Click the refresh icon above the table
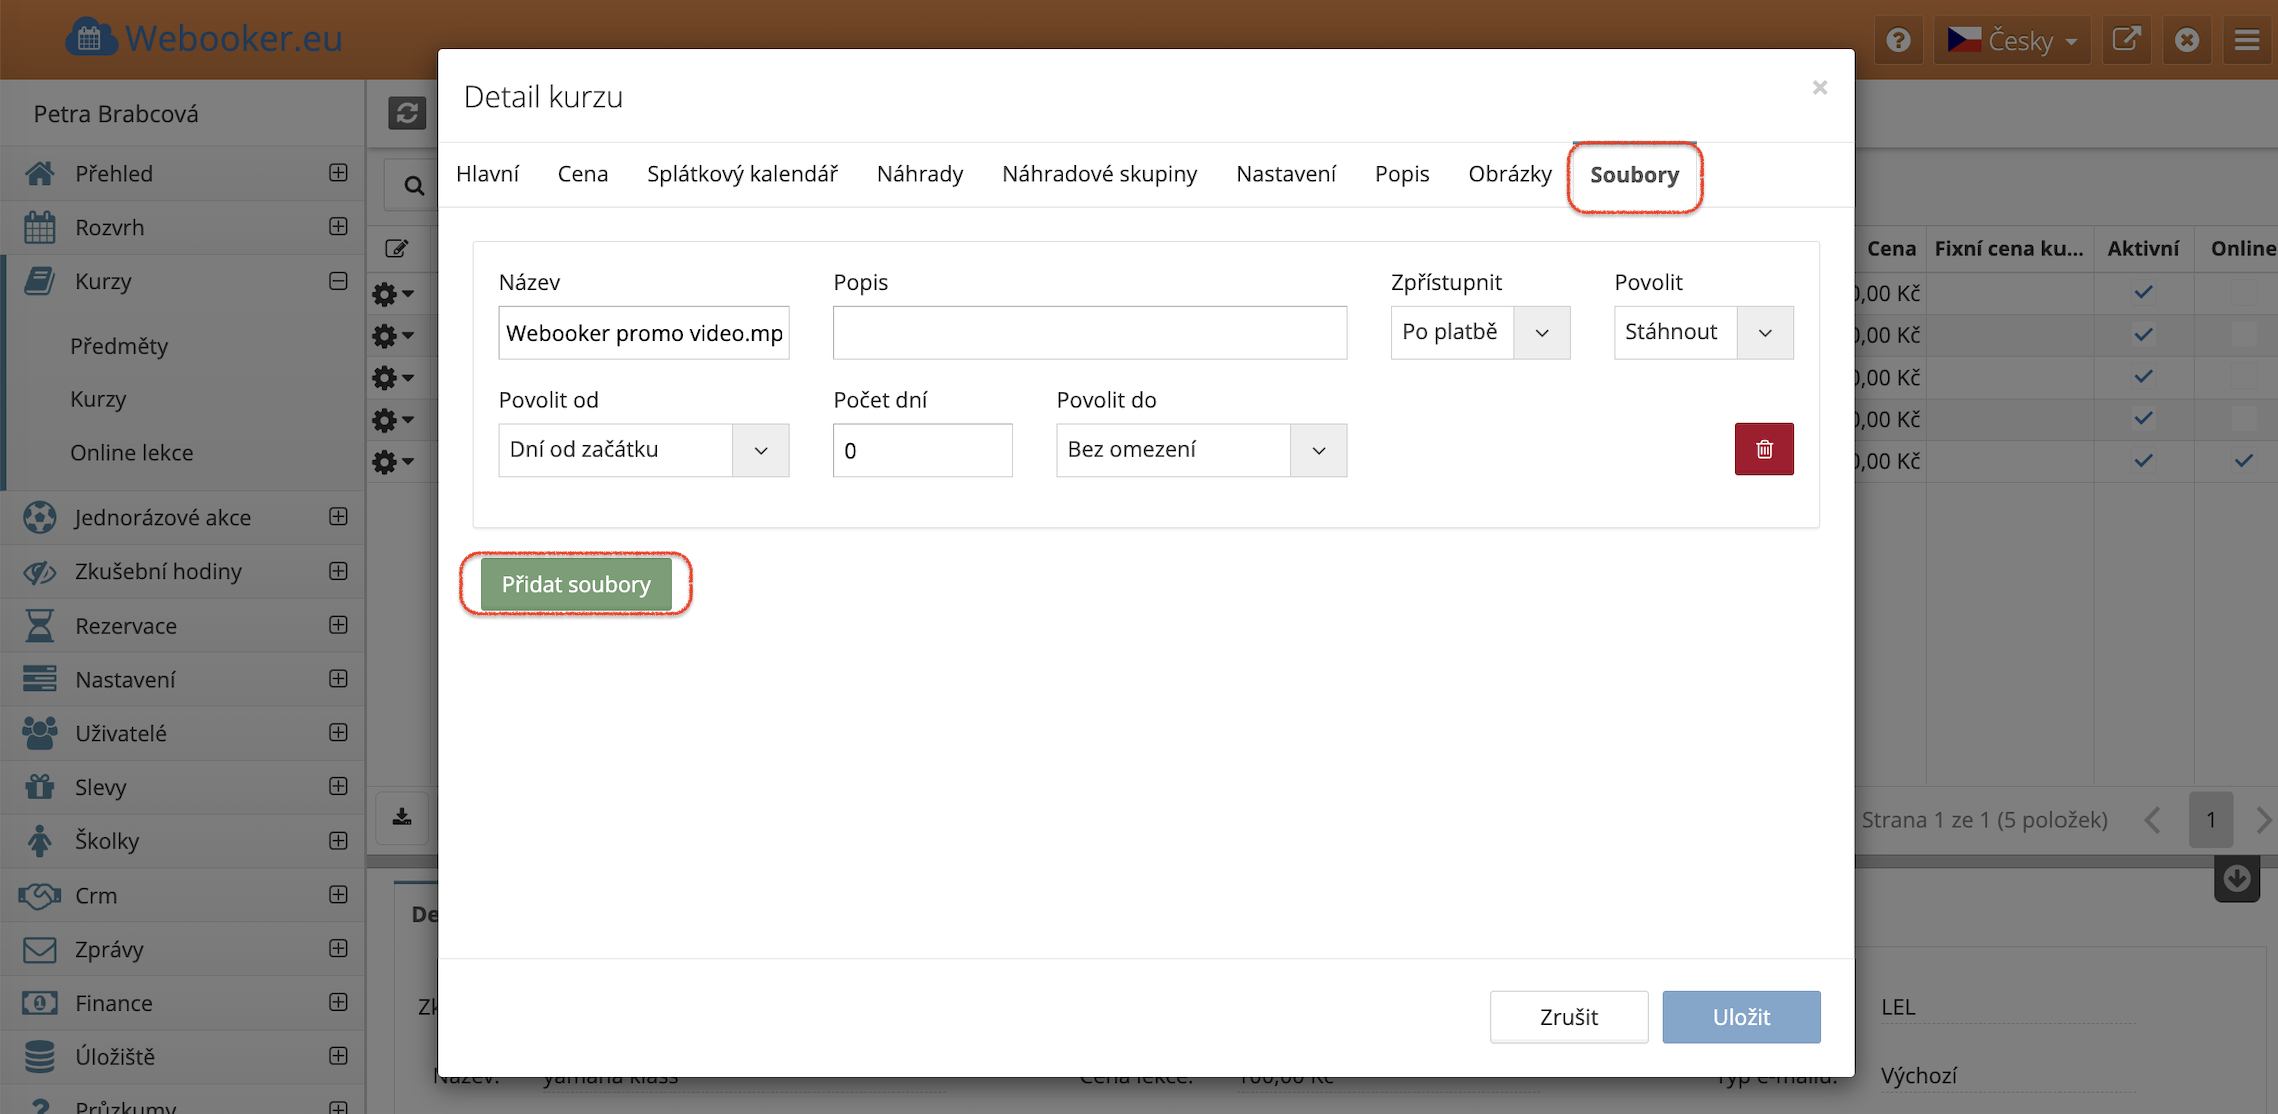Screen dimensions: 2278x1114 [x=407, y=113]
